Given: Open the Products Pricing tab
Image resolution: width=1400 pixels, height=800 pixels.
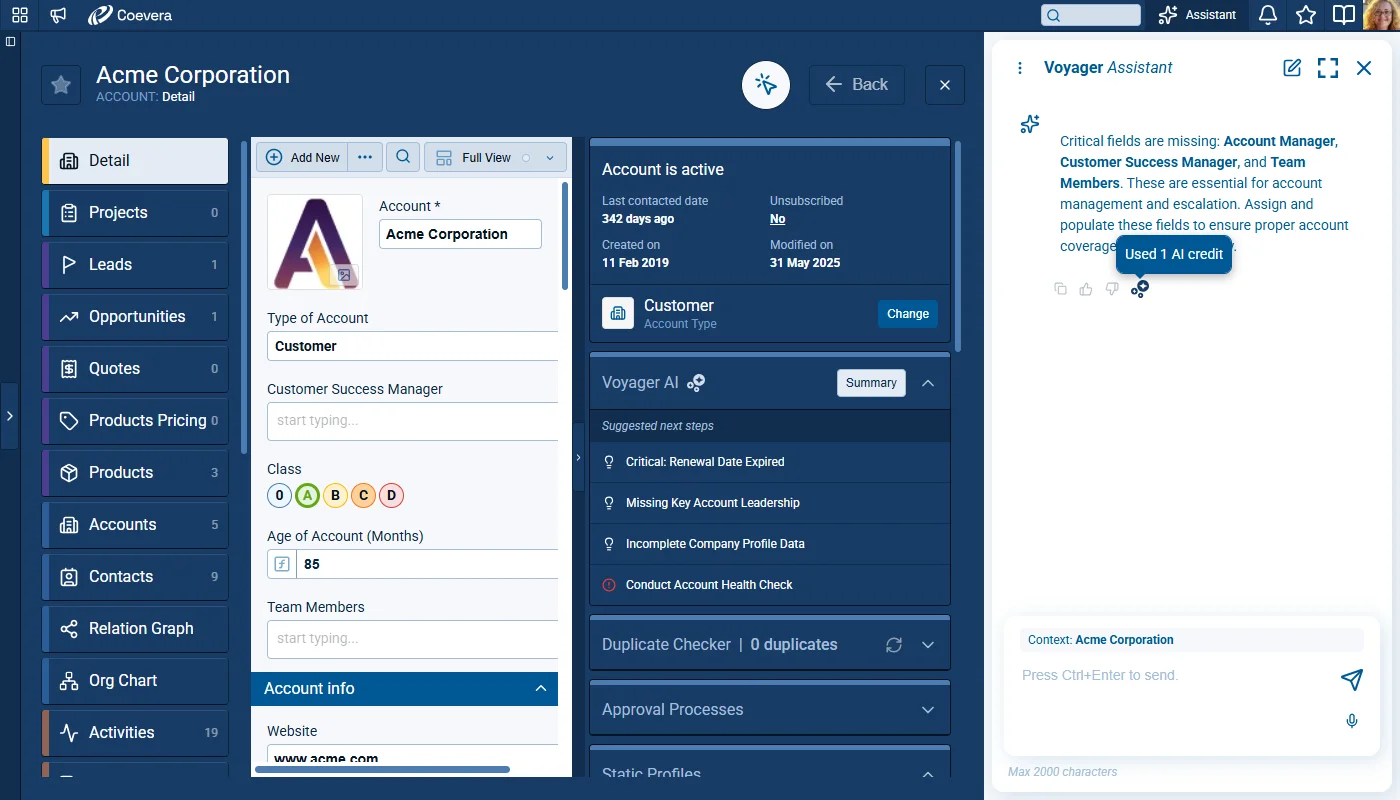Looking at the screenshot, I should [x=135, y=421].
